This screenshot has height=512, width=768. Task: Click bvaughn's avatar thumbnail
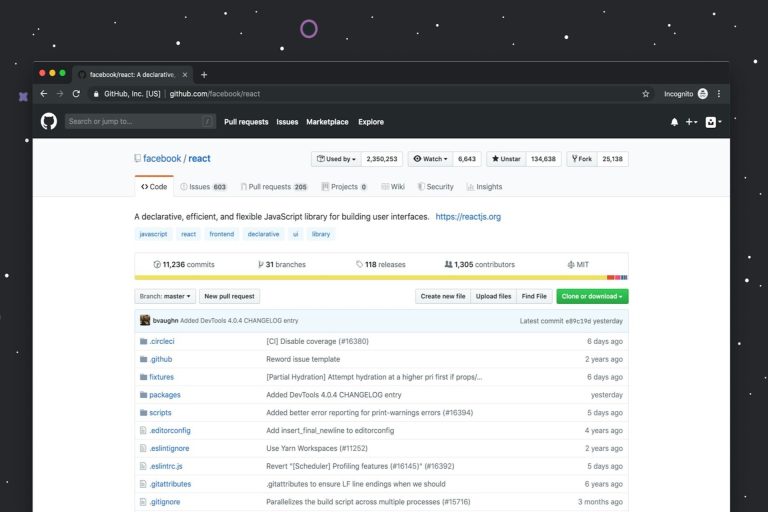(145, 320)
